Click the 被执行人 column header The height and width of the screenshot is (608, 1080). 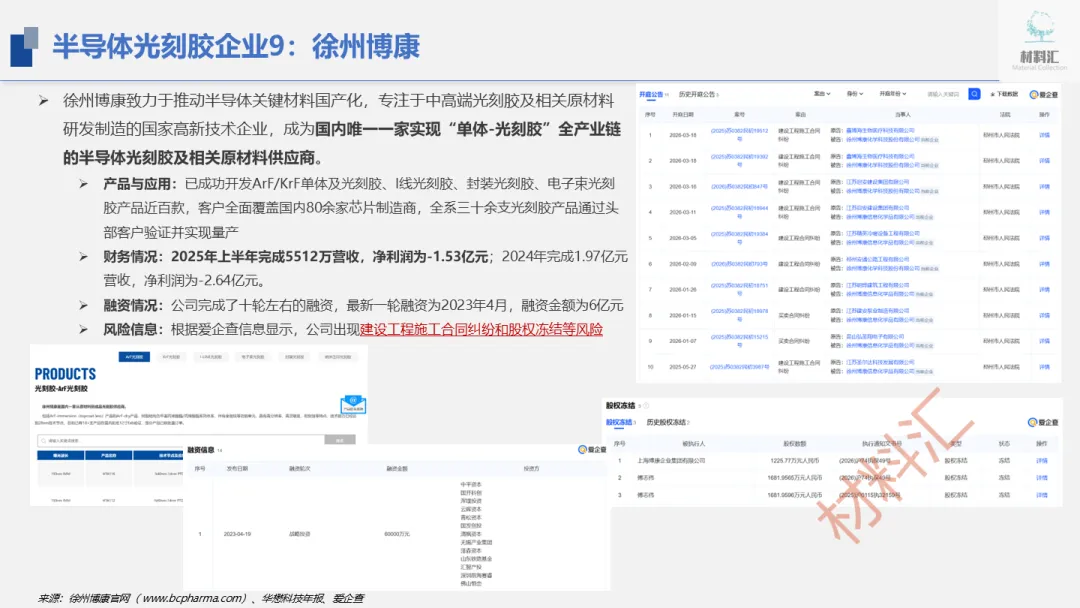click(694, 443)
